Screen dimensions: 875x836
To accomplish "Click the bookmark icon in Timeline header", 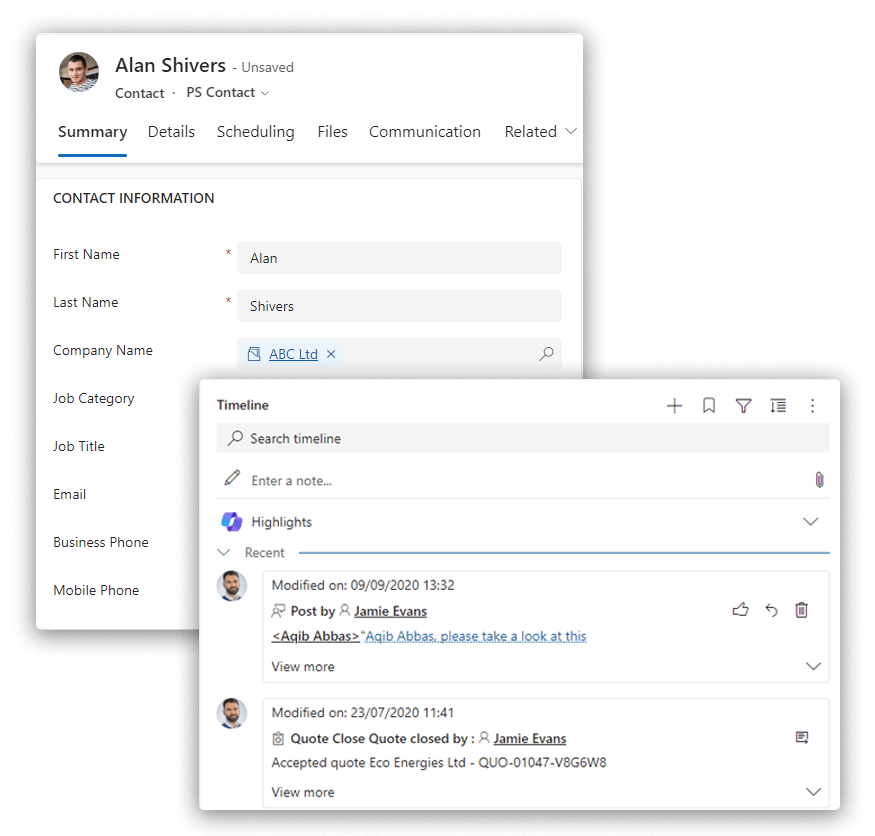I will [x=709, y=405].
